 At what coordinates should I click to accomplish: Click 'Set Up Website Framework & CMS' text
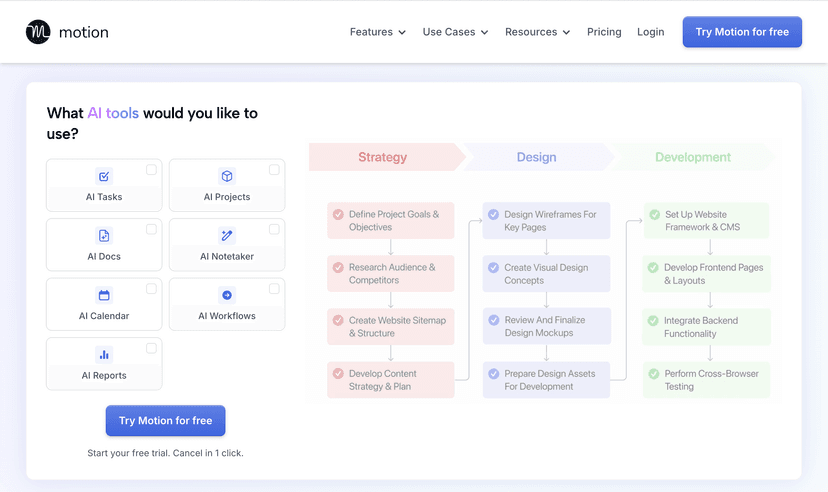[x=702, y=221]
